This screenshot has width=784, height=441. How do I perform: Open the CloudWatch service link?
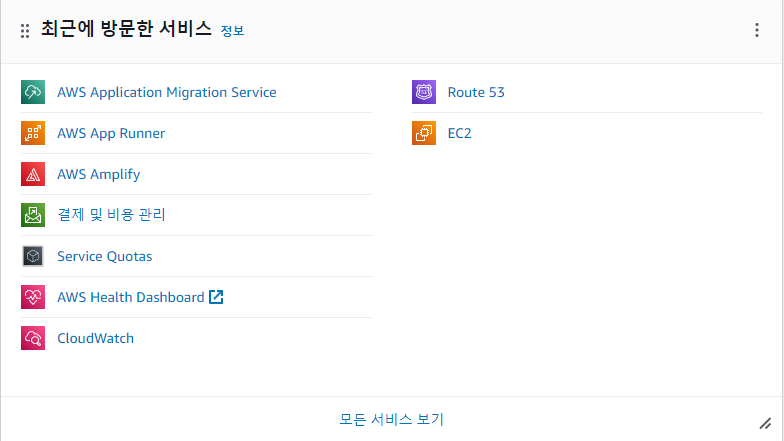[96, 338]
